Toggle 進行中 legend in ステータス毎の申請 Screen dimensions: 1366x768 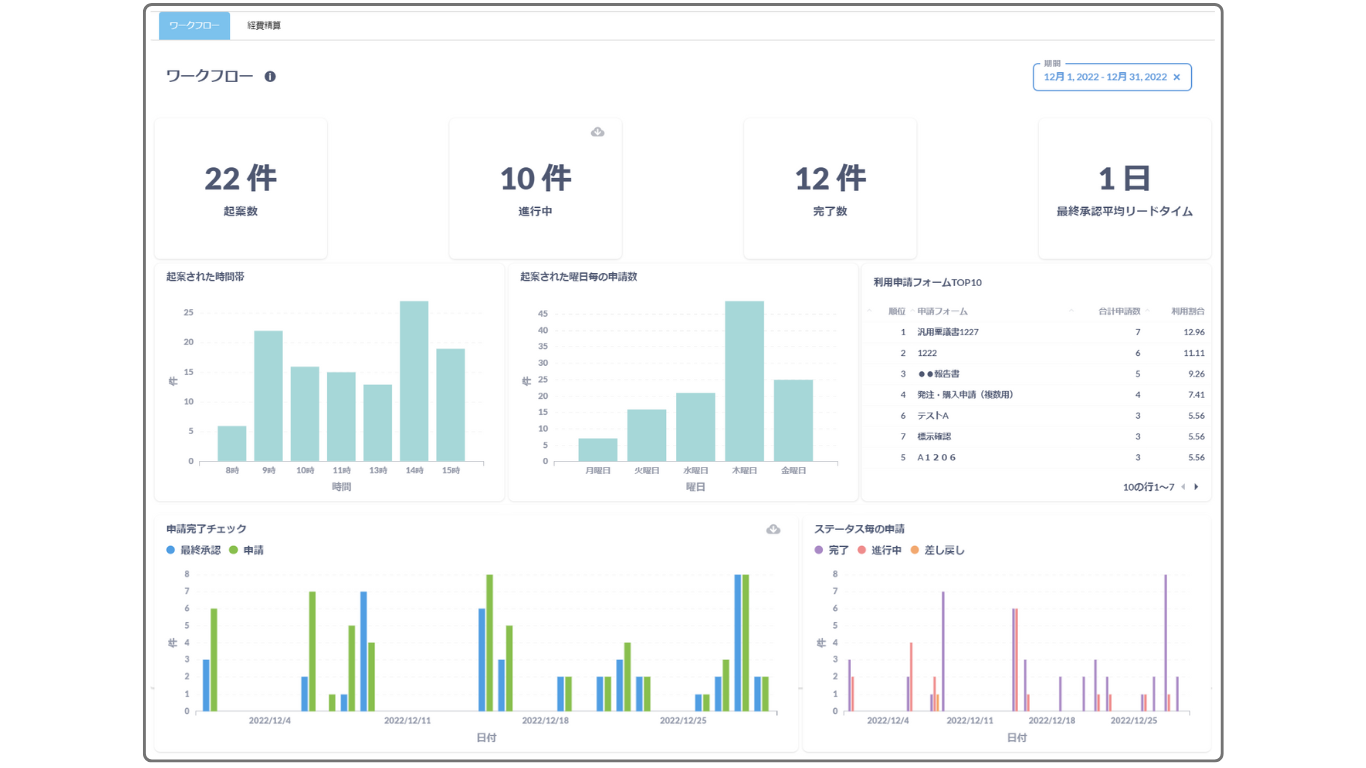point(880,550)
